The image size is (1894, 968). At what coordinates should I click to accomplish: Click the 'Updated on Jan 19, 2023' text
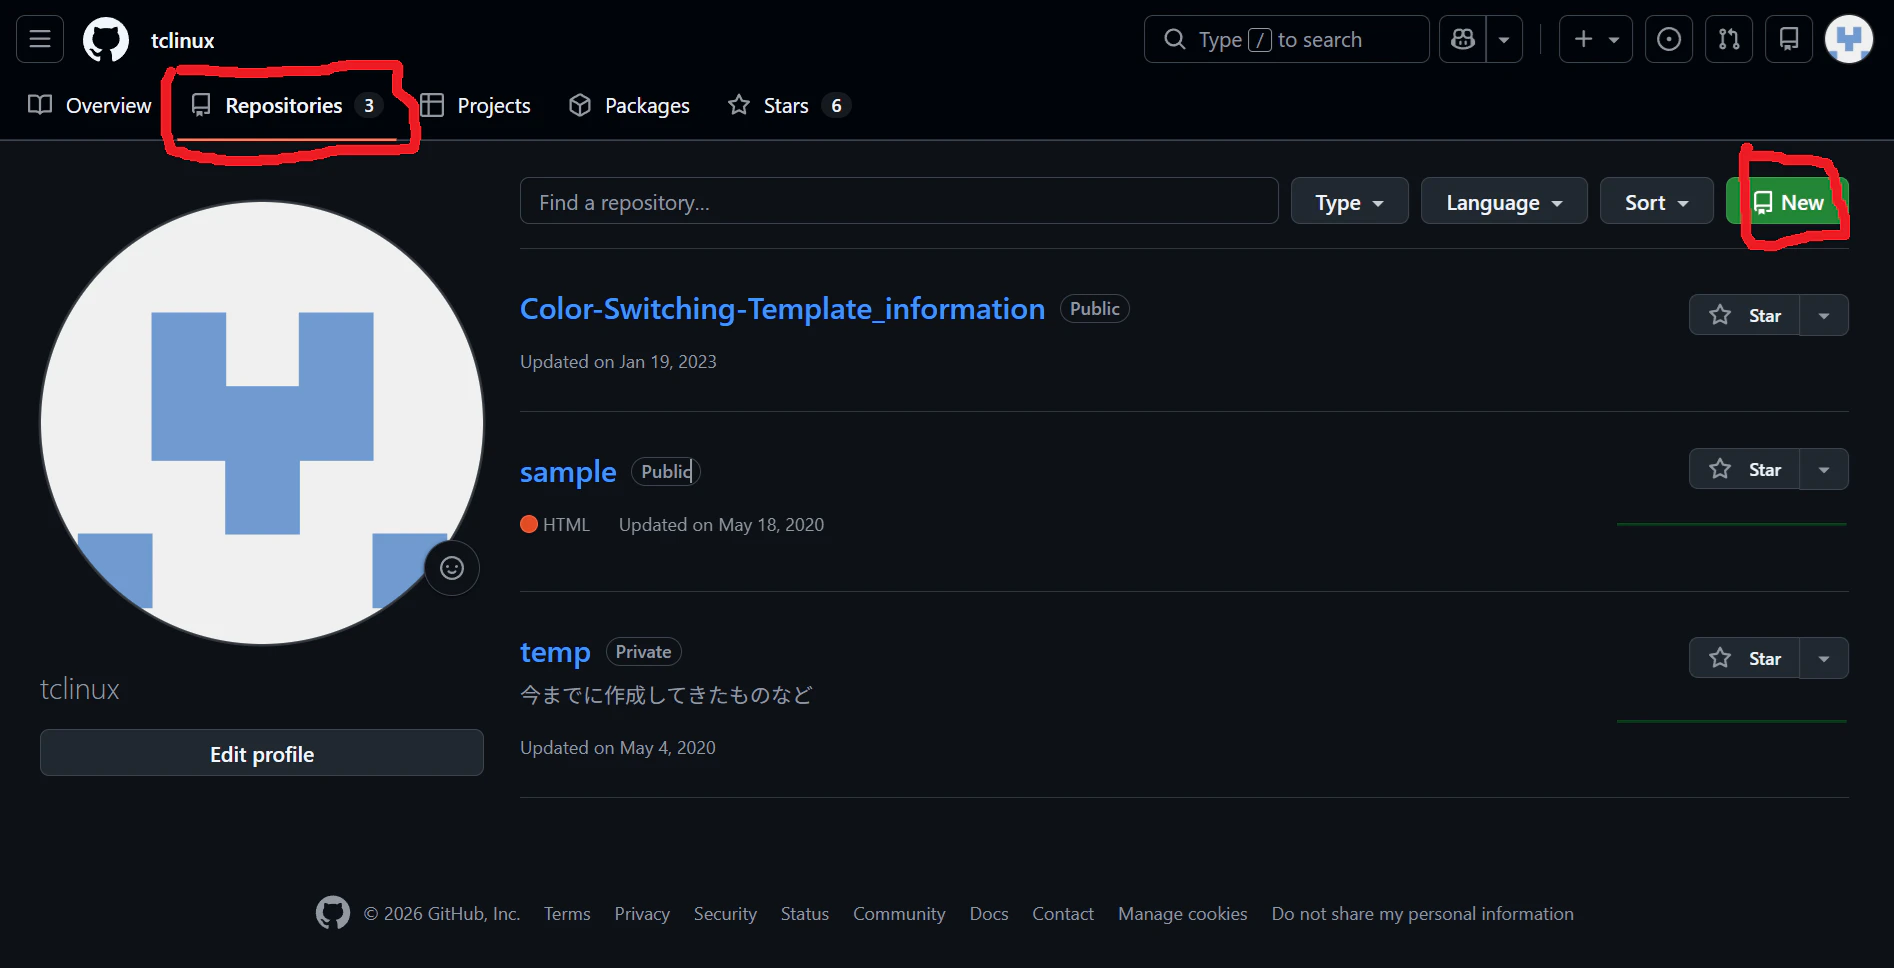click(618, 361)
